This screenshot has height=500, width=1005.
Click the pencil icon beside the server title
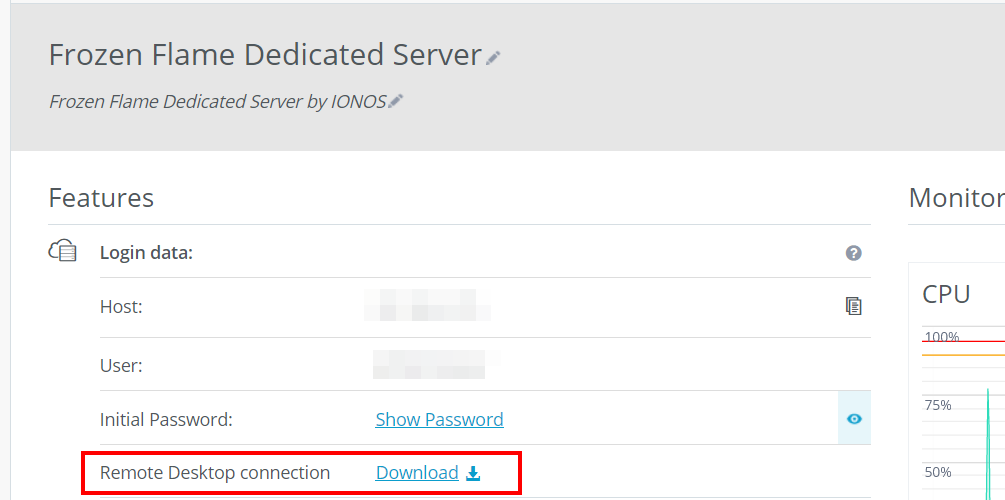493,58
